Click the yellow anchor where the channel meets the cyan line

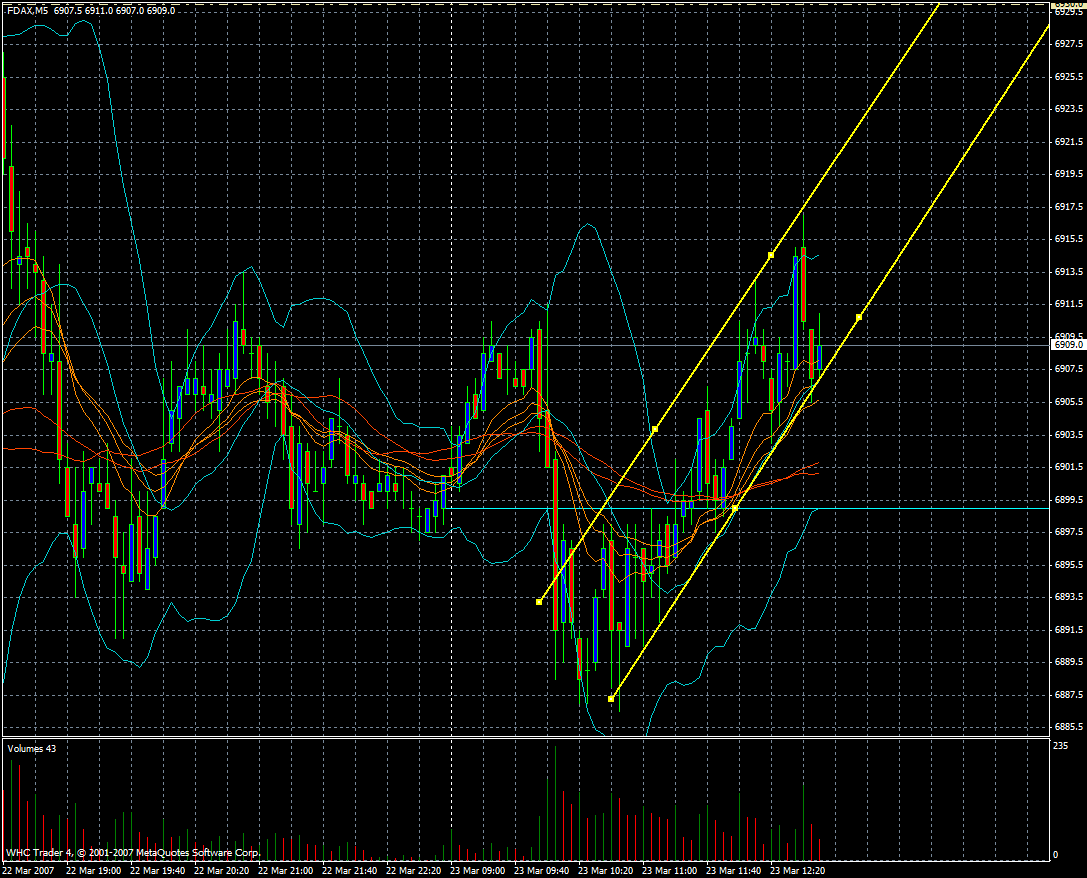(x=735, y=509)
